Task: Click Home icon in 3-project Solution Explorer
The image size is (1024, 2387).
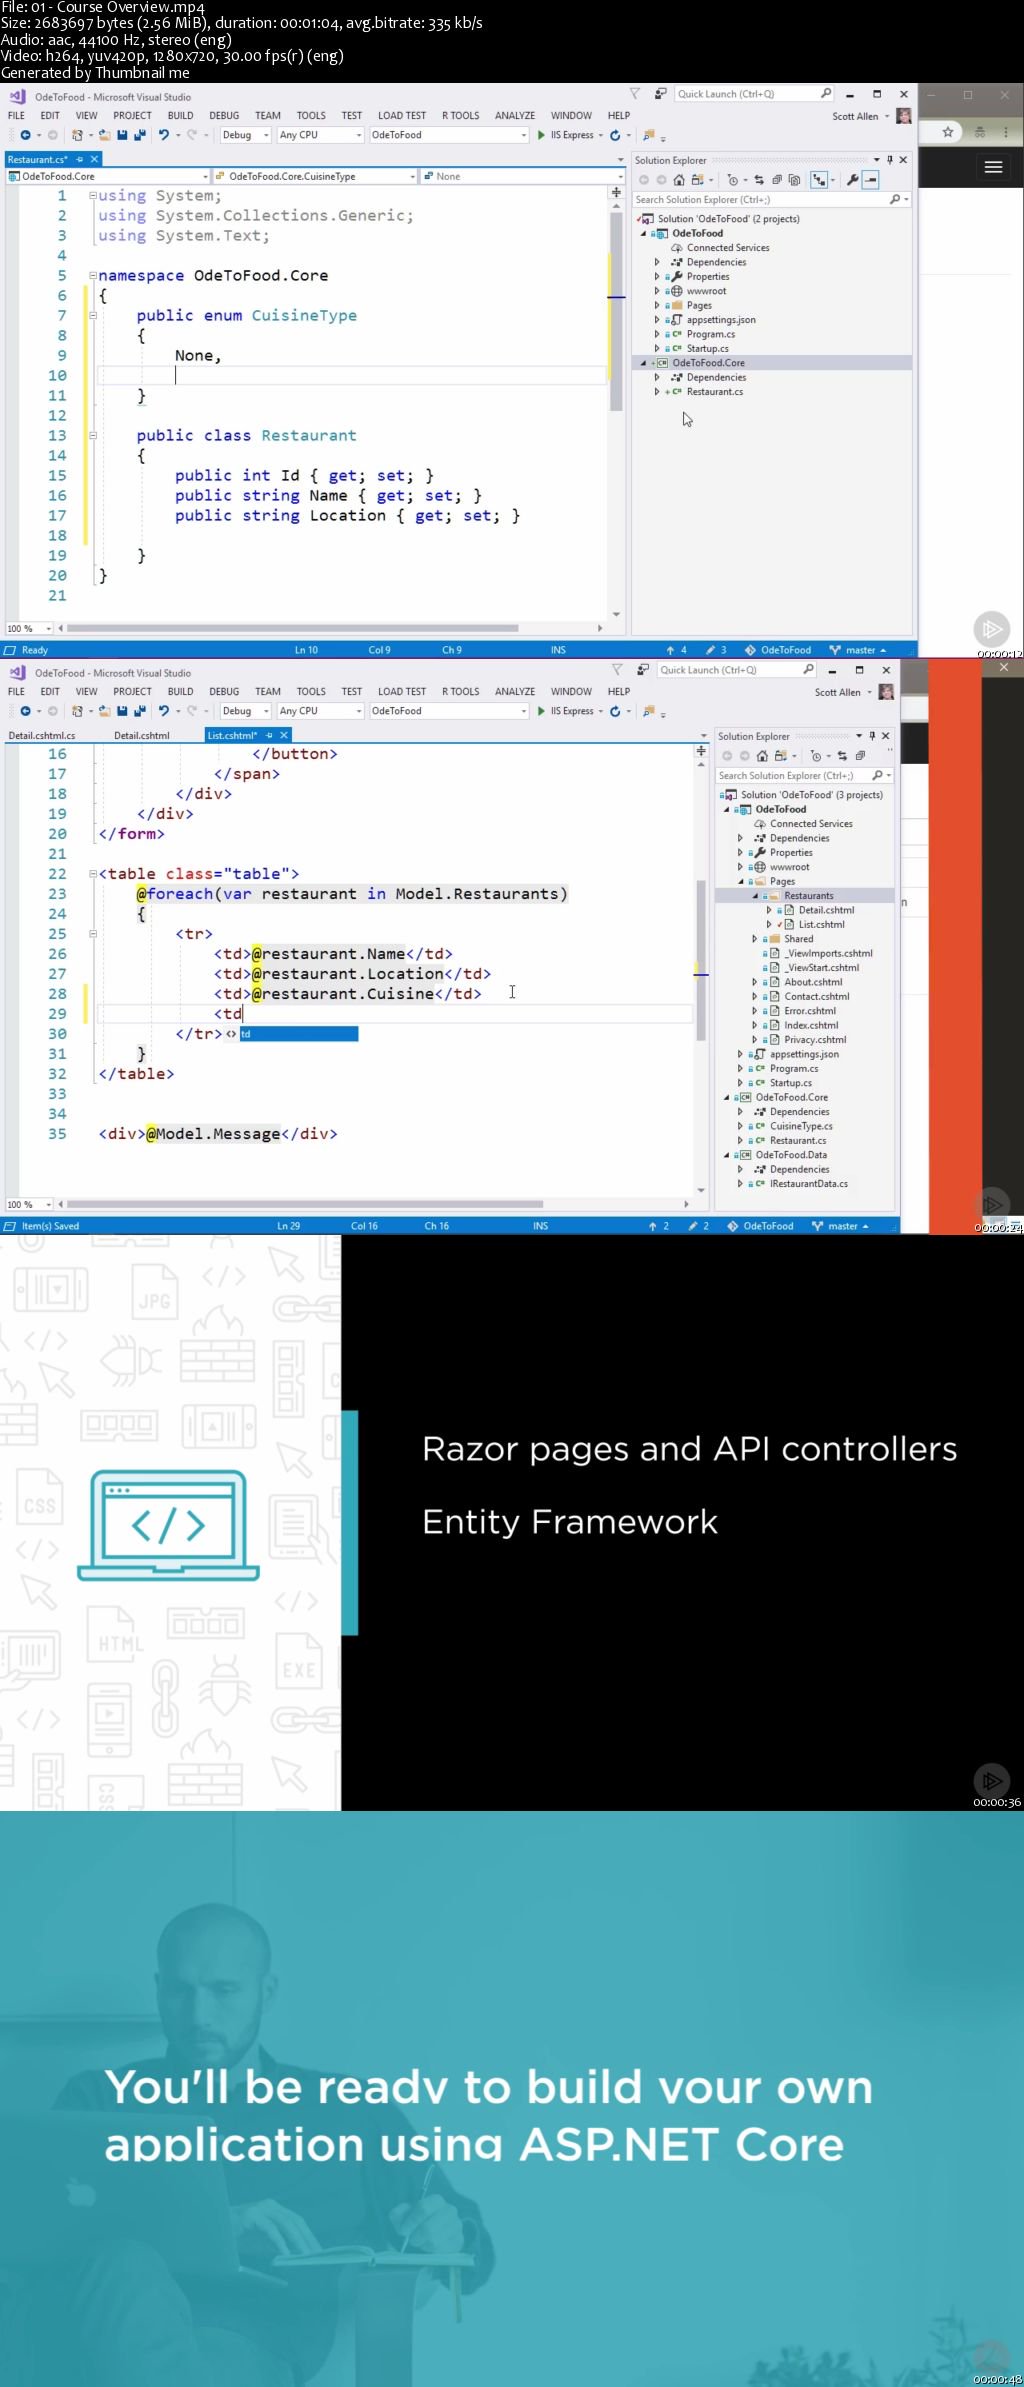Action: pos(762,756)
